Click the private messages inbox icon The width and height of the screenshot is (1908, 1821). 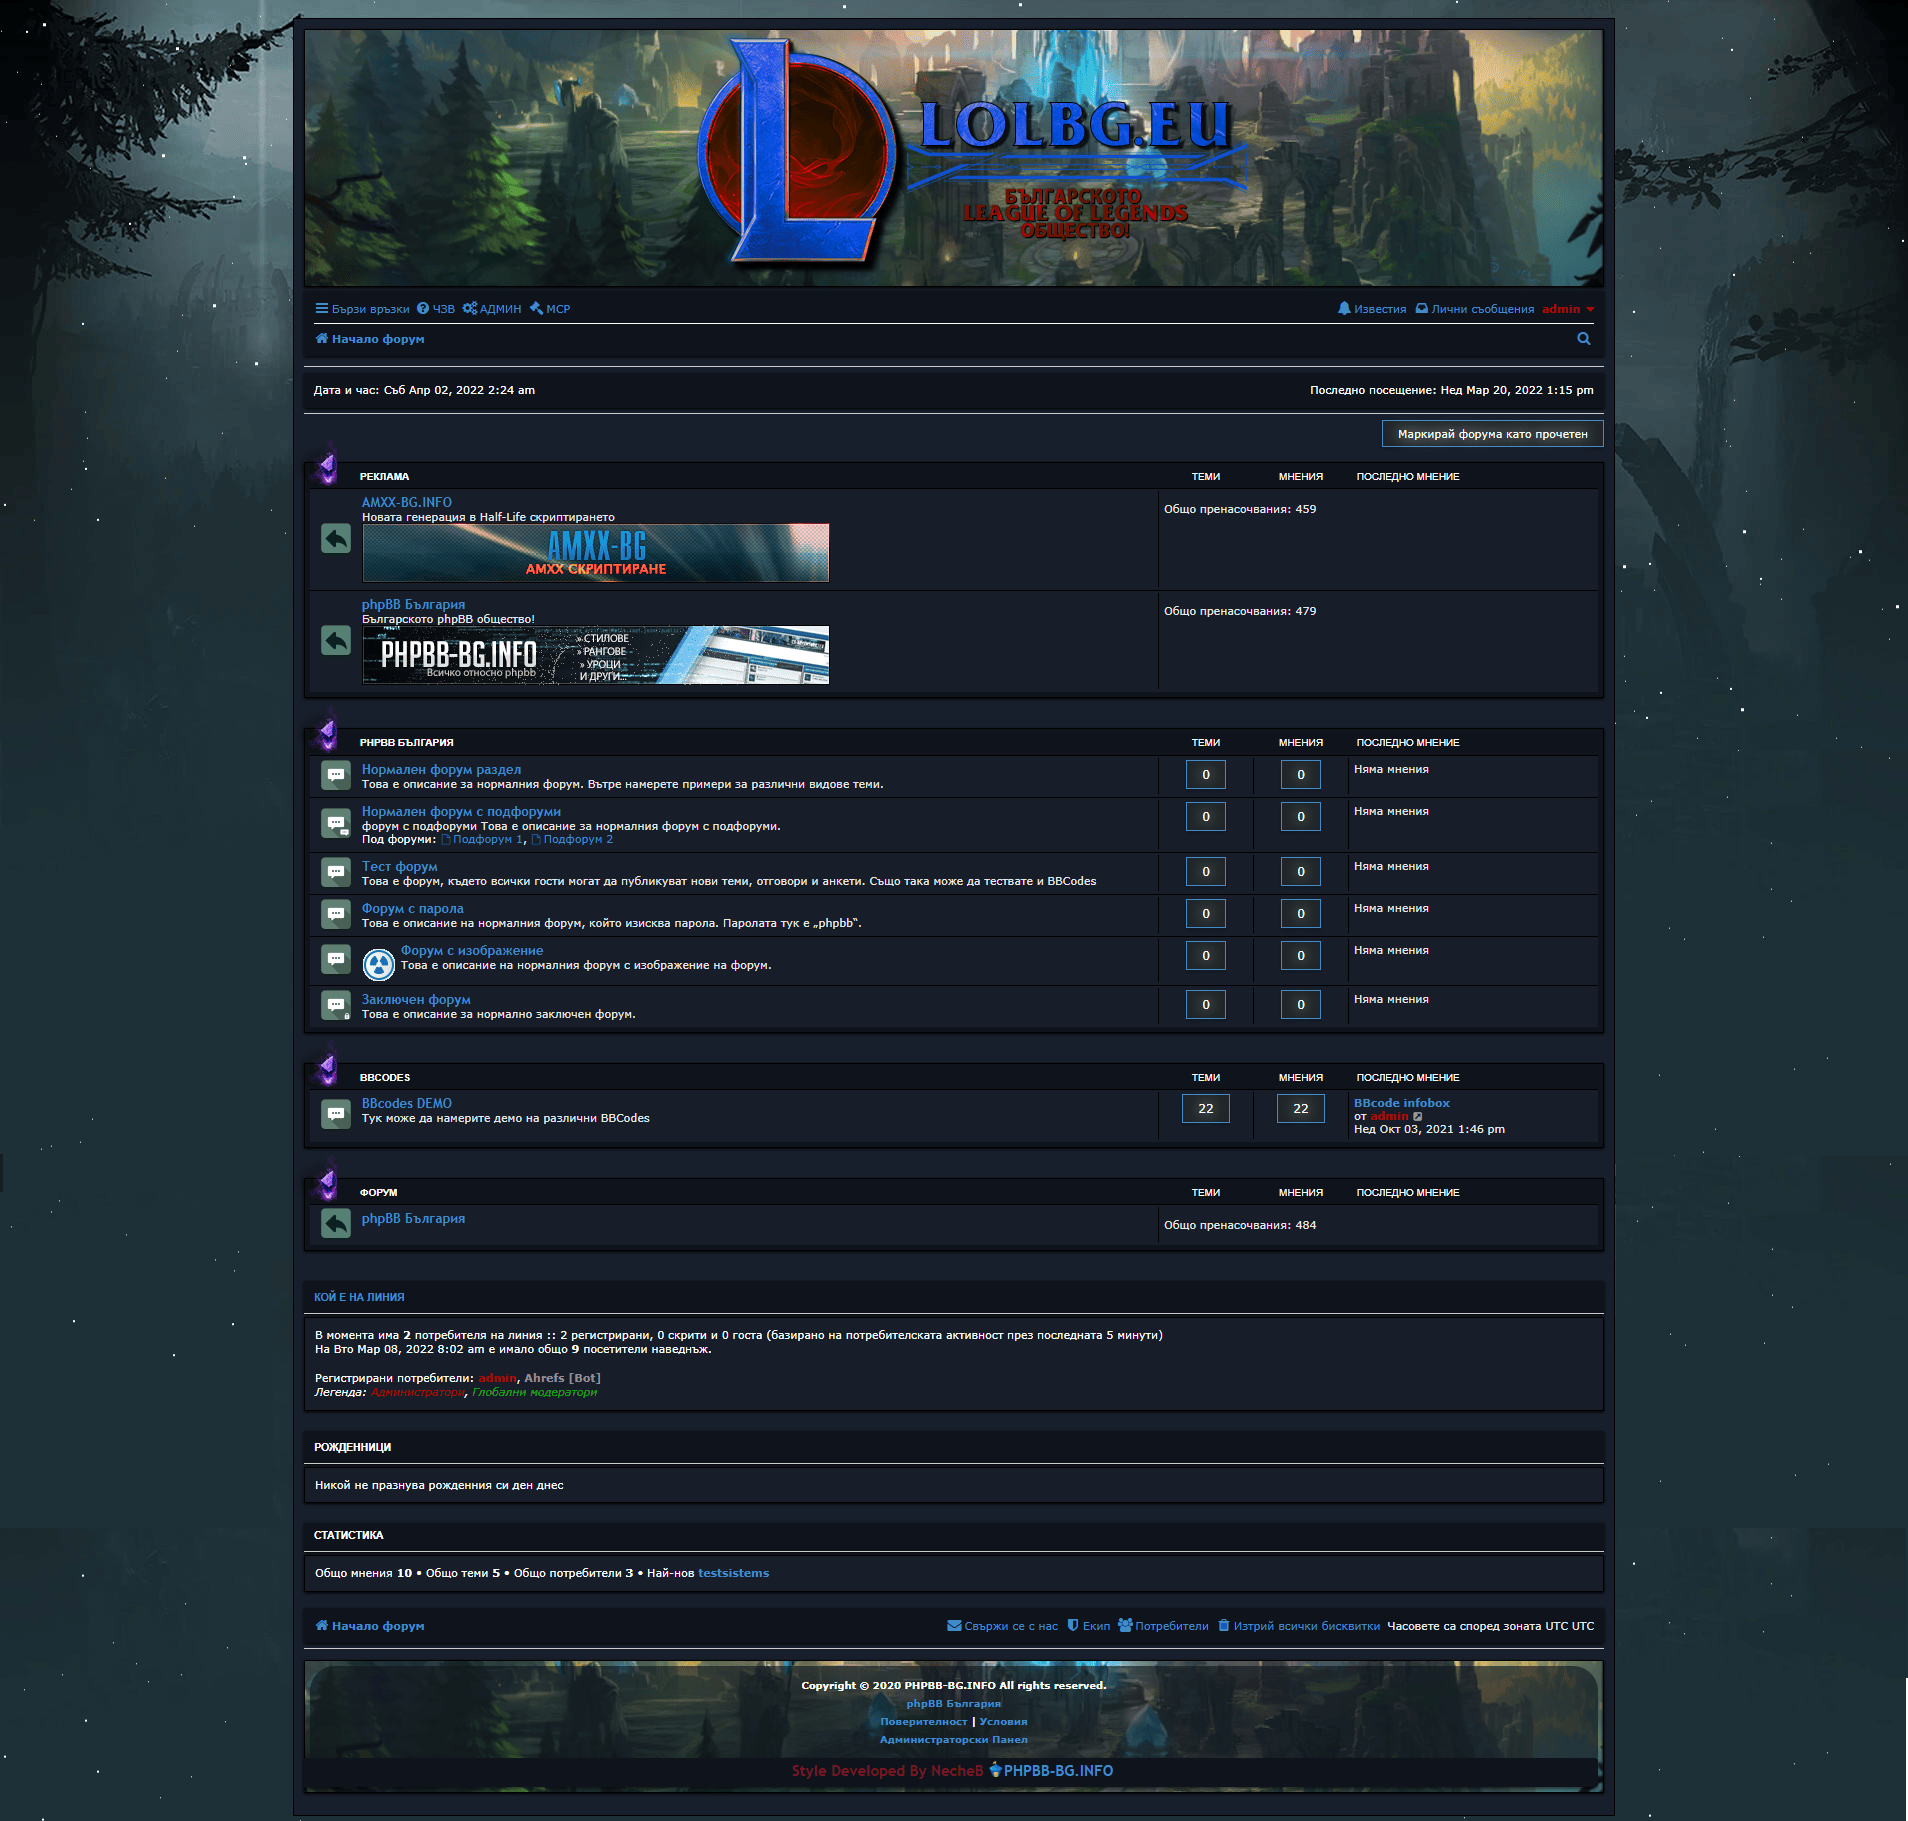pyautogui.click(x=1422, y=309)
